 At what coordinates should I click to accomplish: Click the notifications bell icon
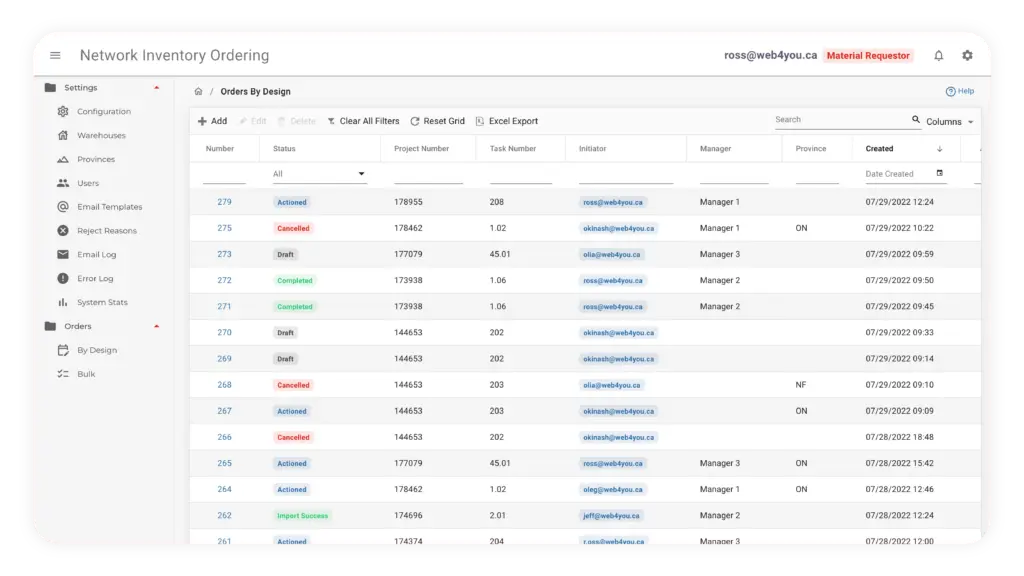click(938, 56)
